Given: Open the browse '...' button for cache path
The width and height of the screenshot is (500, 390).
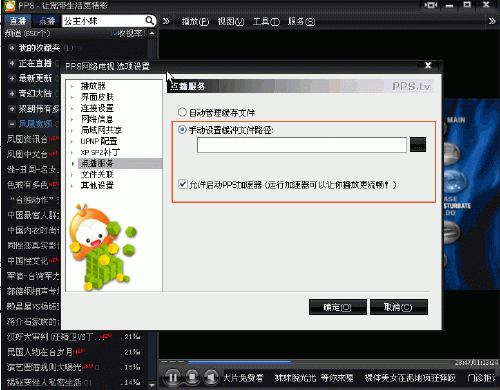Looking at the screenshot, I should click(x=418, y=145).
